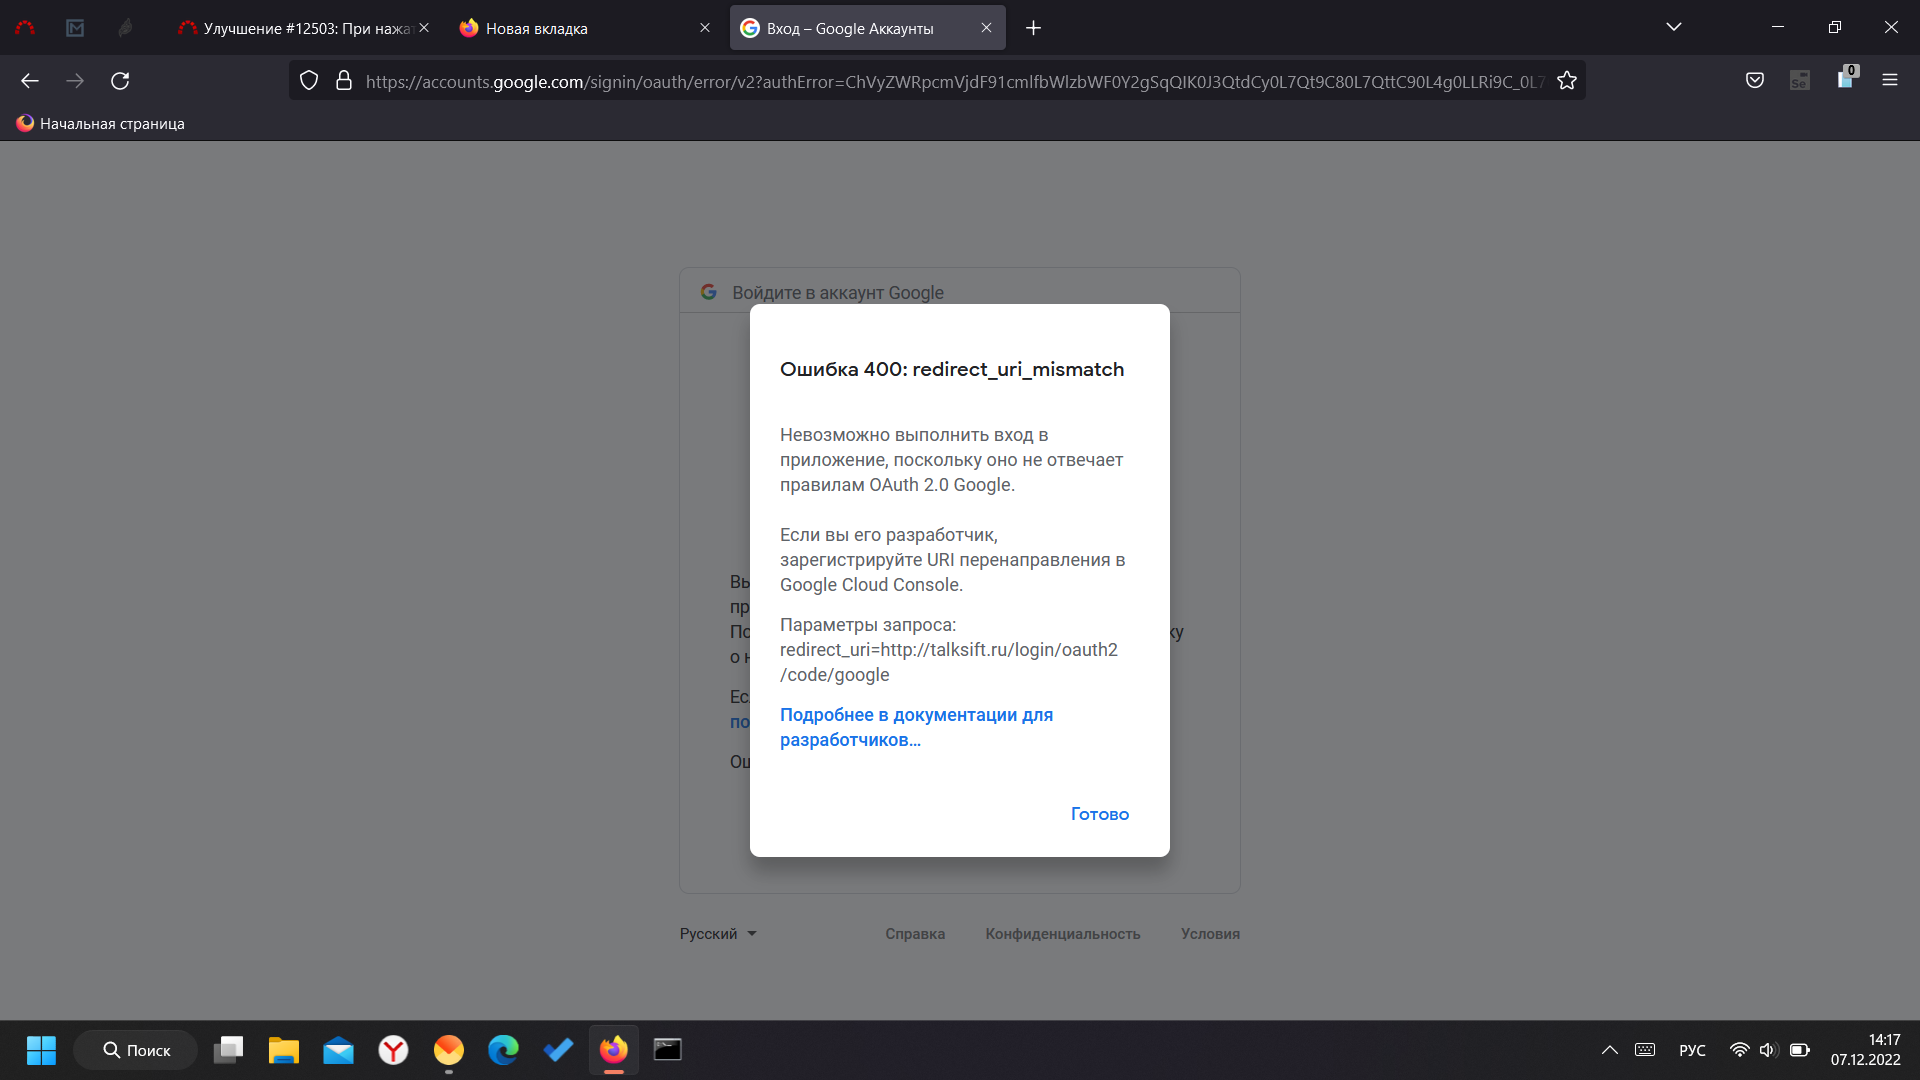Open the first pinned Redmine tab
The height and width of the screenshot is (1080, 1920).
[25, 28]
